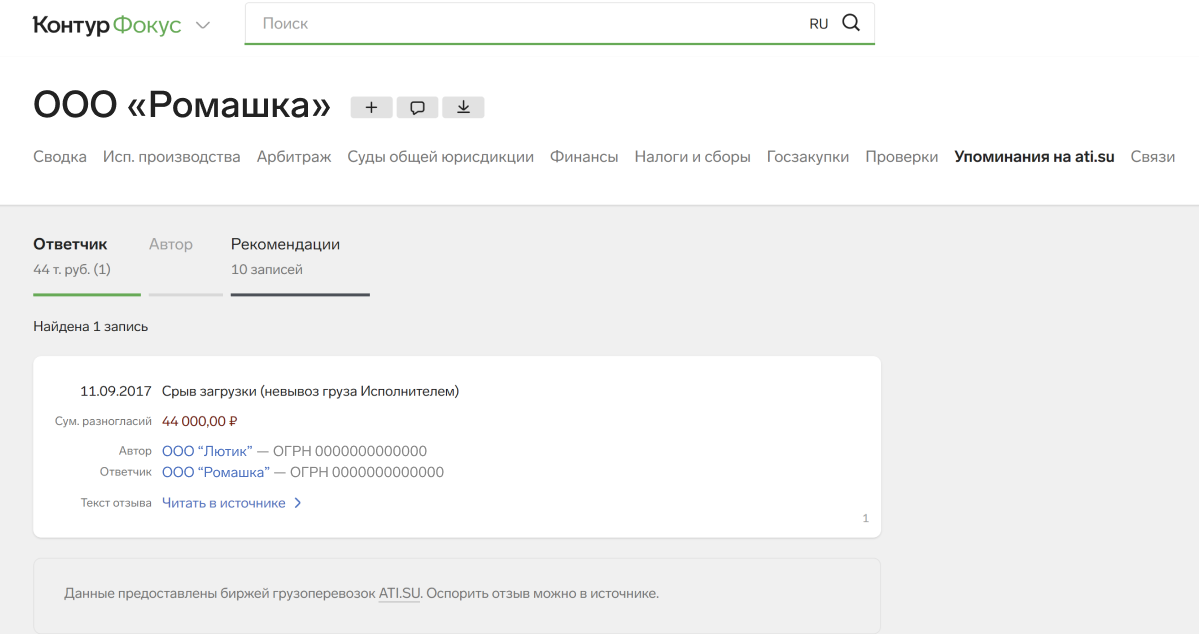This screenshot has height=634, width=1199.
Task: Click the magnifier search icon
Action: (851, 23)
